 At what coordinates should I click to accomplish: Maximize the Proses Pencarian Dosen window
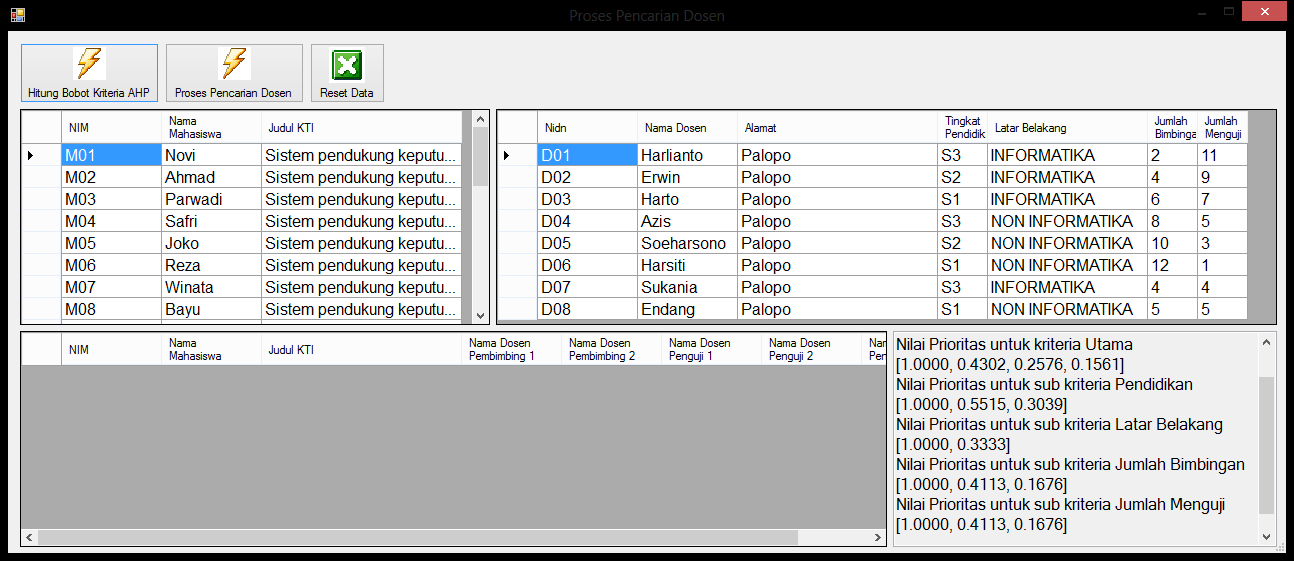click(1228, 11)
